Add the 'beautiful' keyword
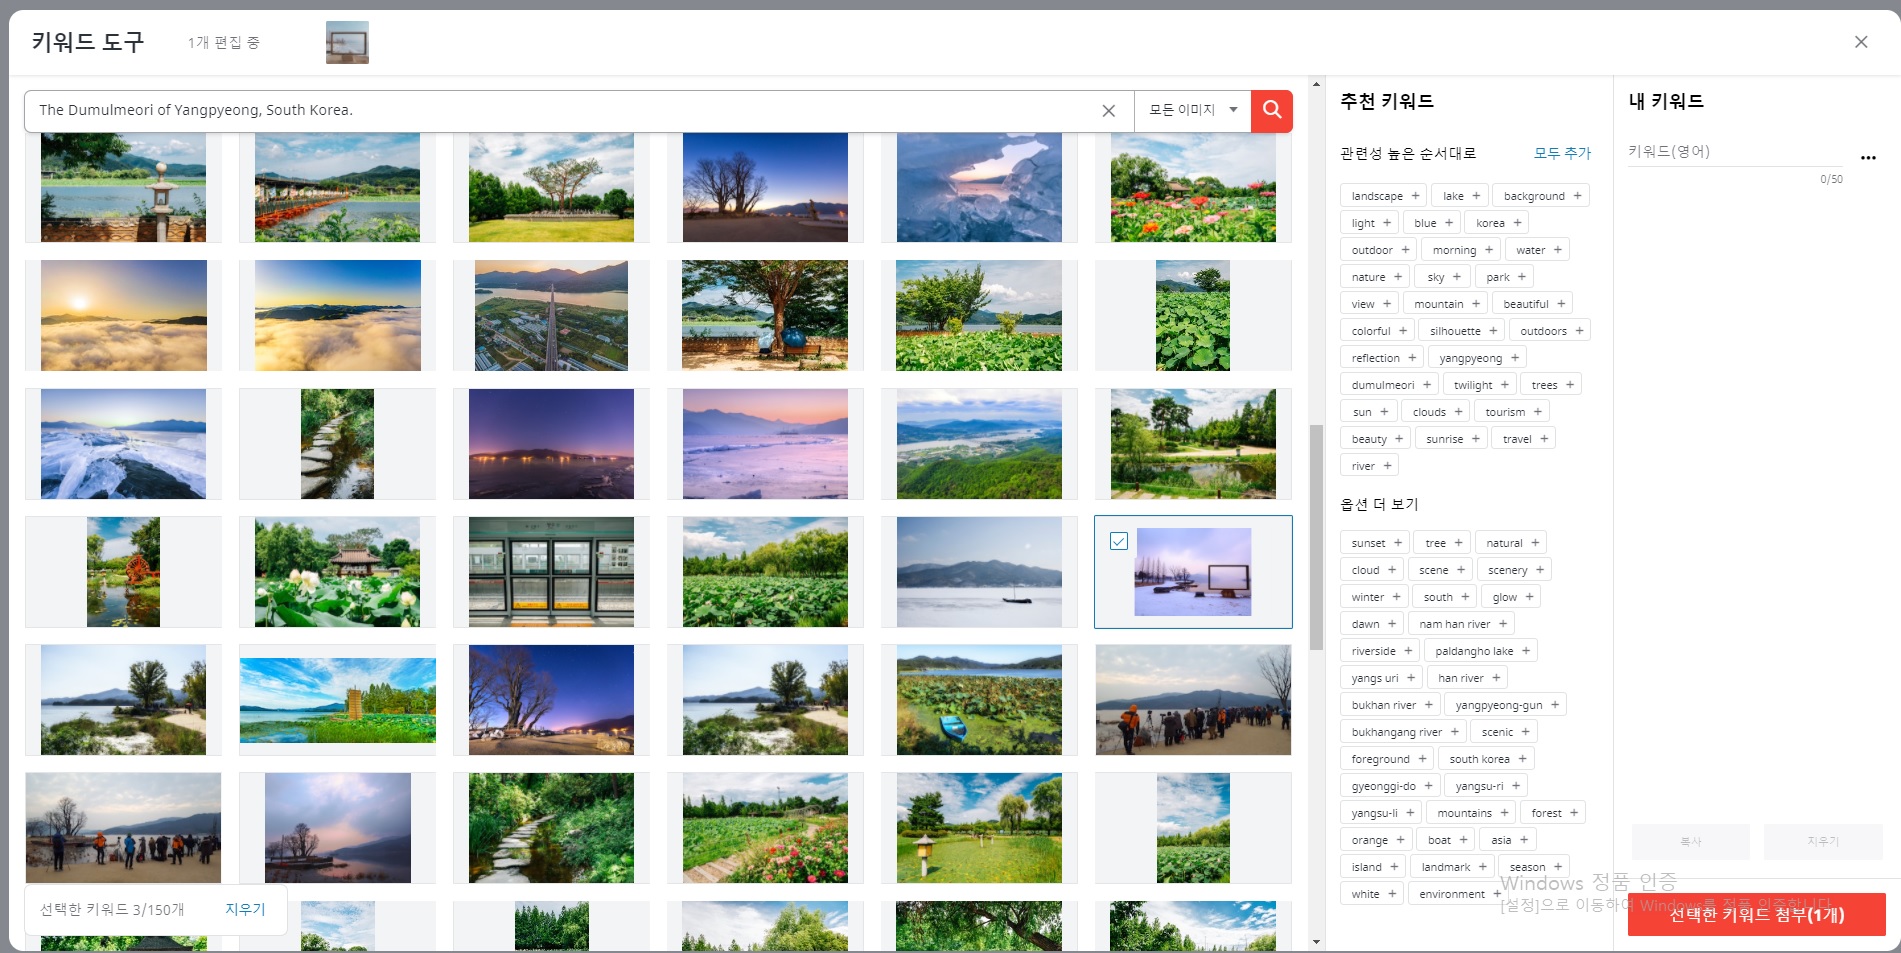The image size is (1901, 953). pos(1532,304)
